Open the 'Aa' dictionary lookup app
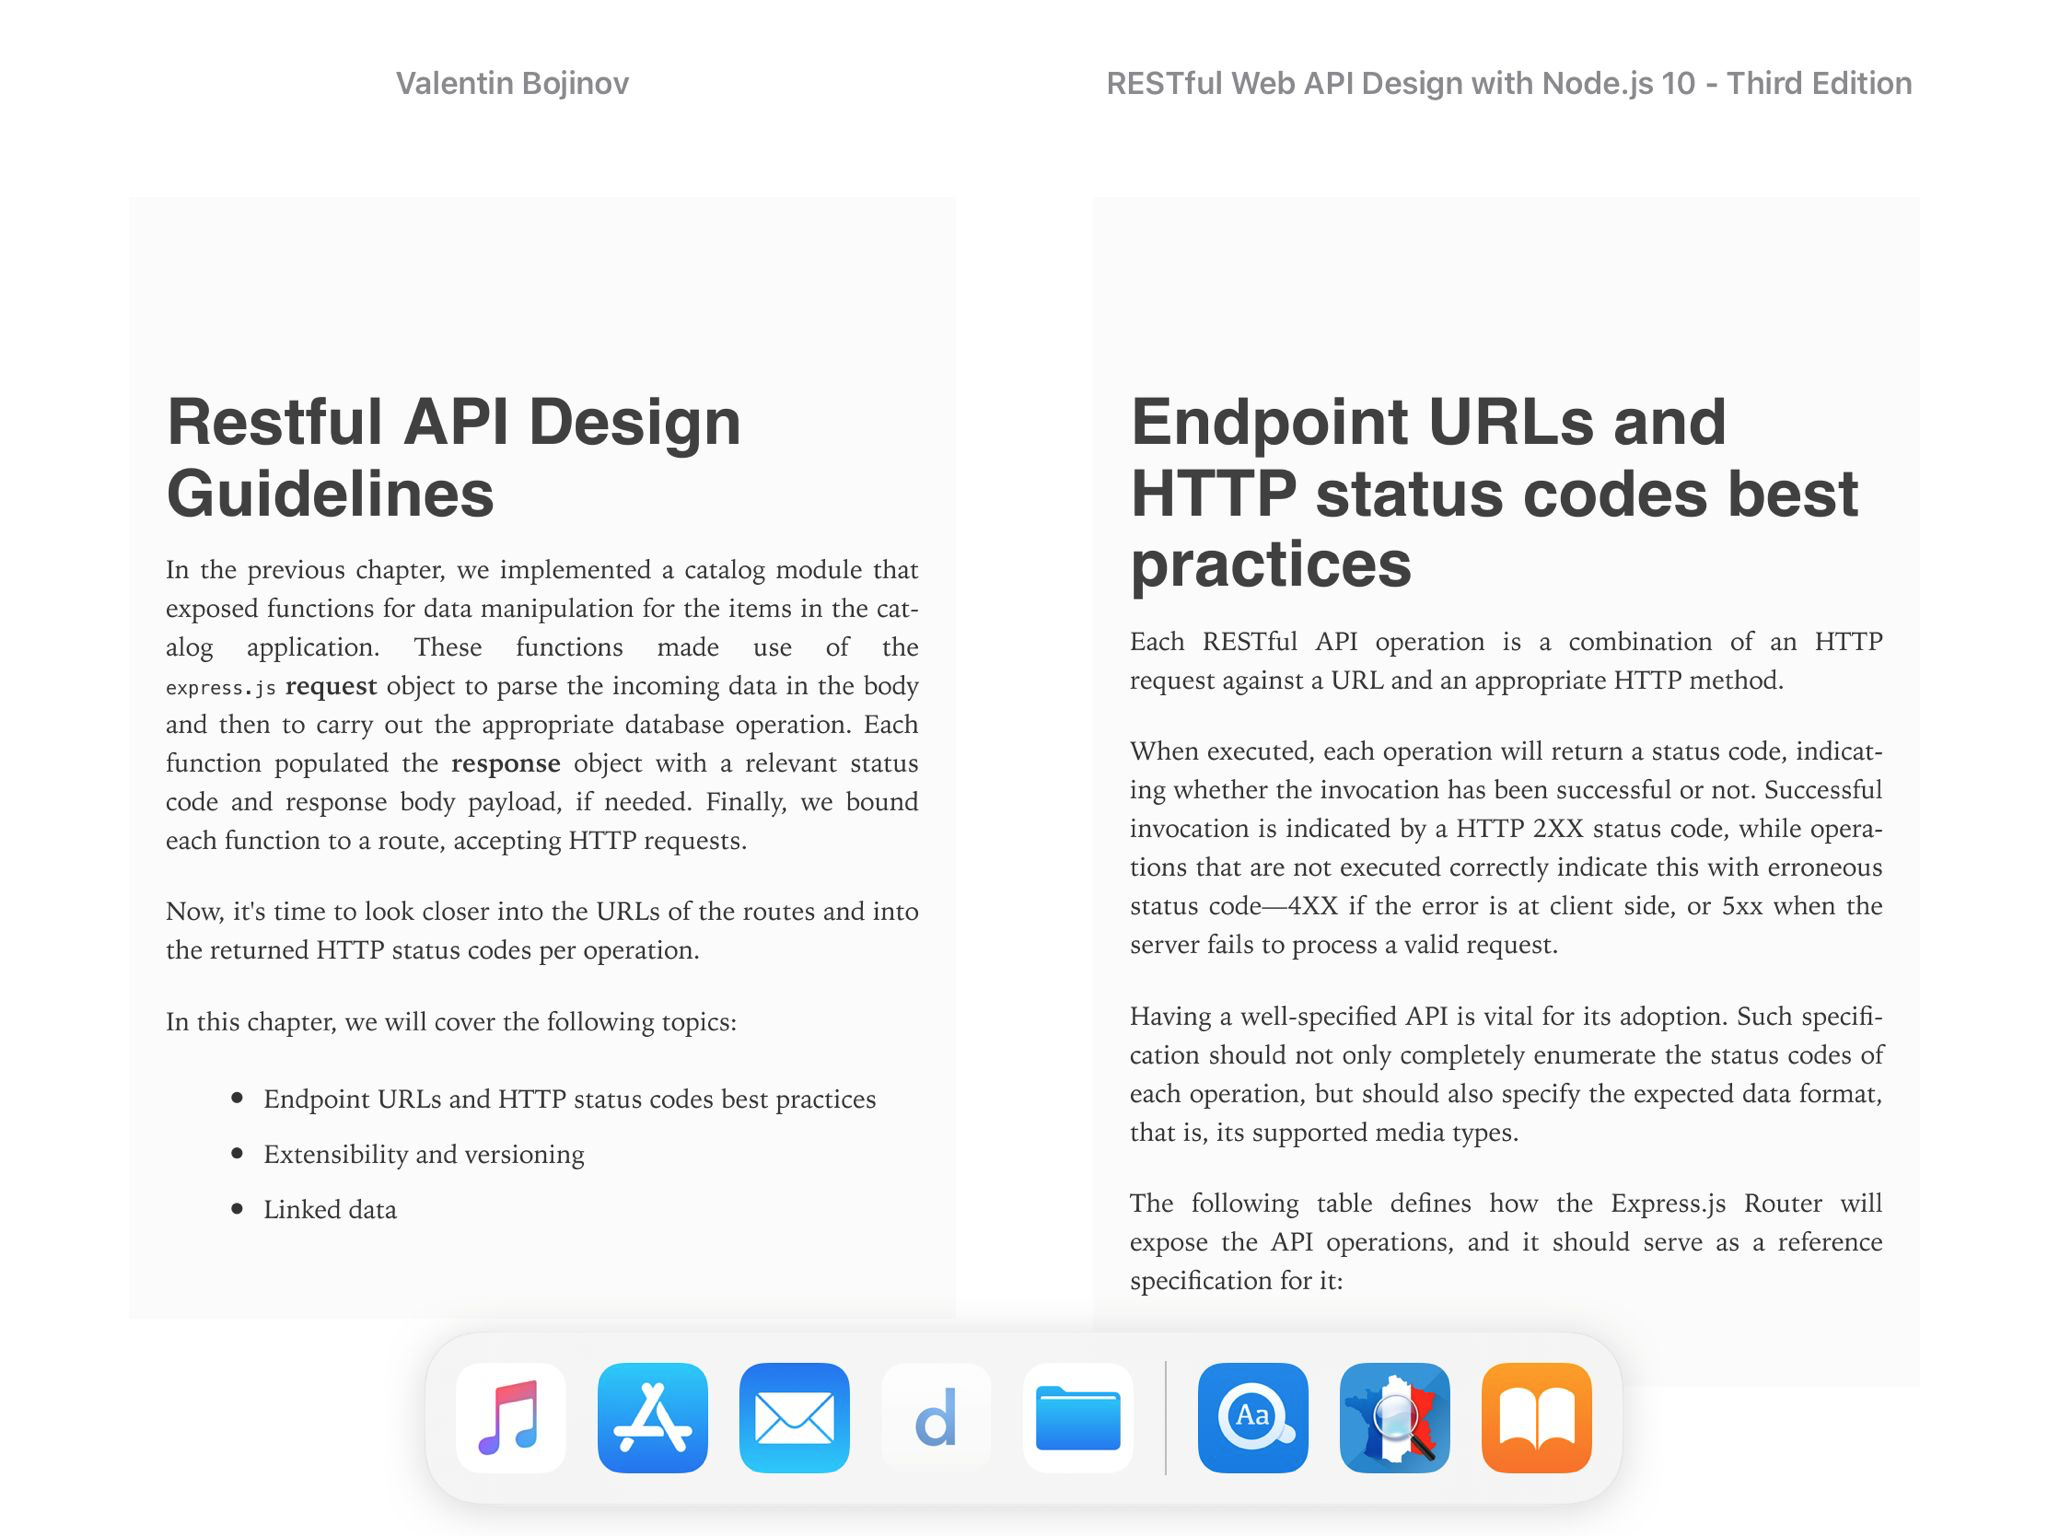The width and height of the screenshot is (2048, 1536). 1253,1417
